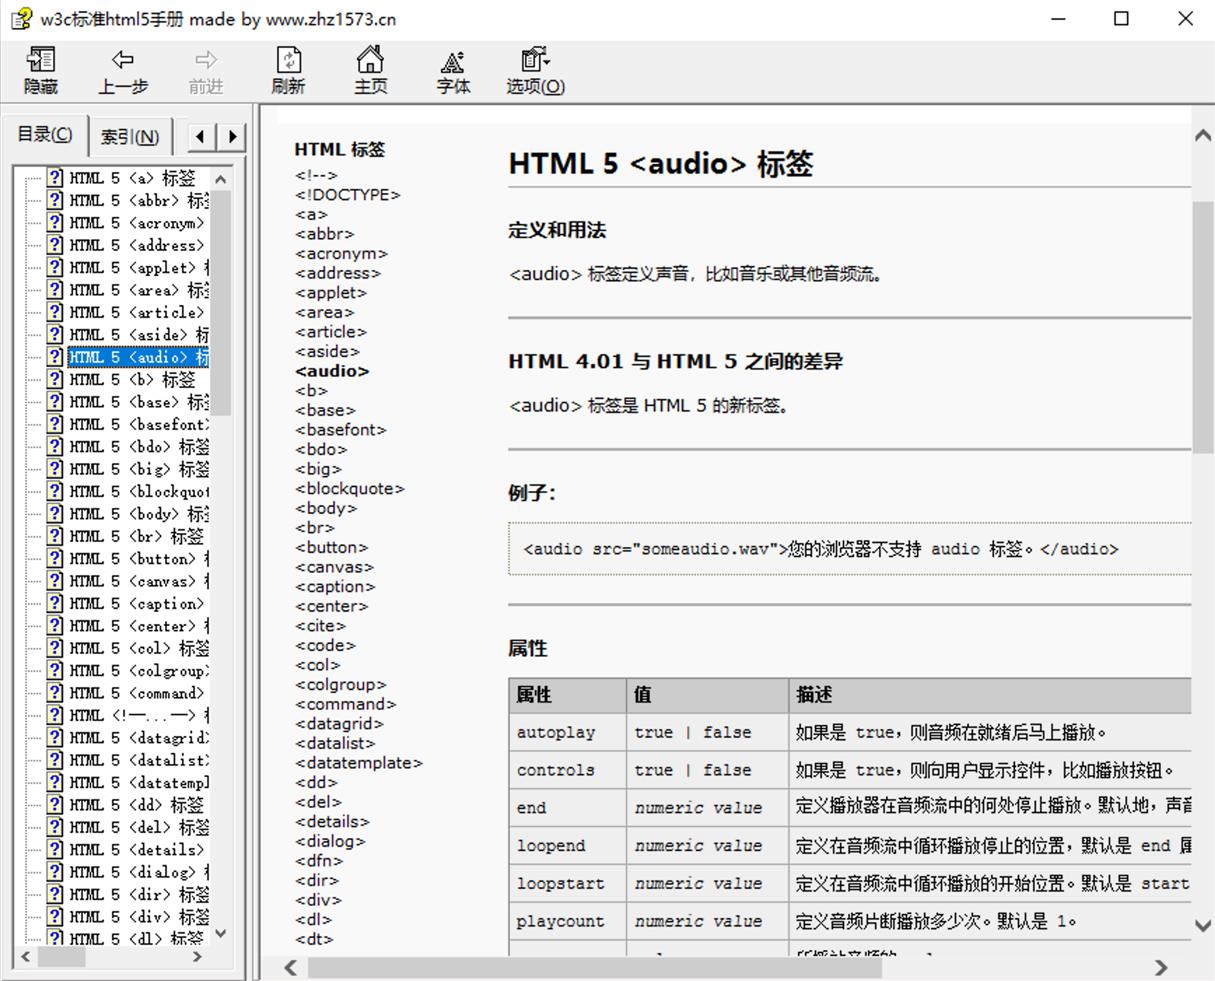Select HTML 5 <b> 标签 in the contents tree
This screenshot has height=981, width=1215.
pos(133,380)
